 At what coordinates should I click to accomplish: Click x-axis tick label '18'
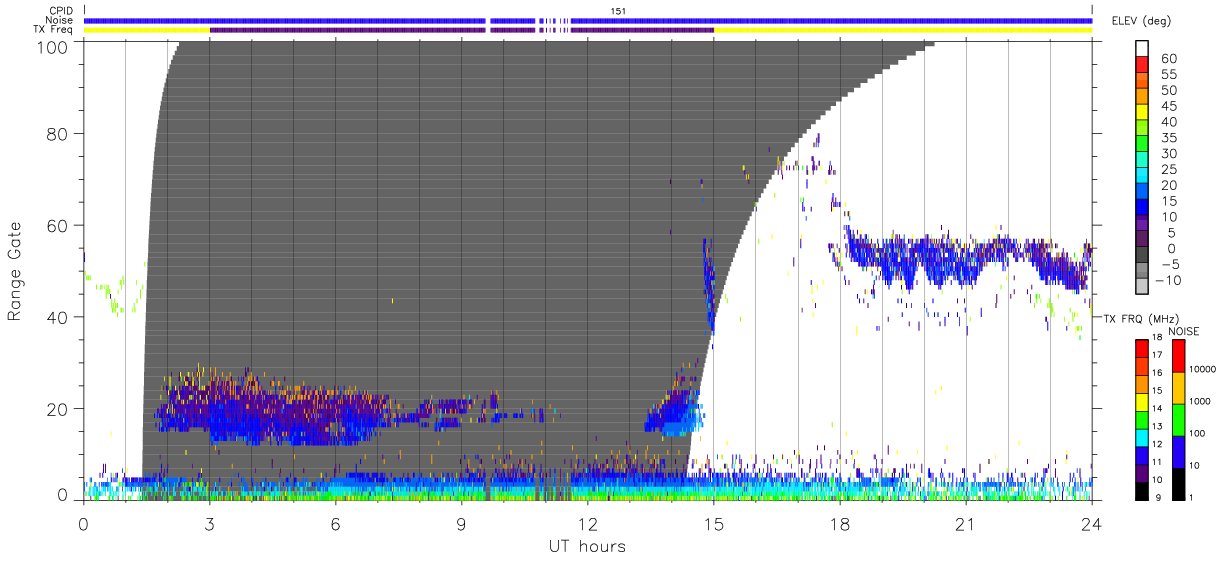click(x=839, y=524)
